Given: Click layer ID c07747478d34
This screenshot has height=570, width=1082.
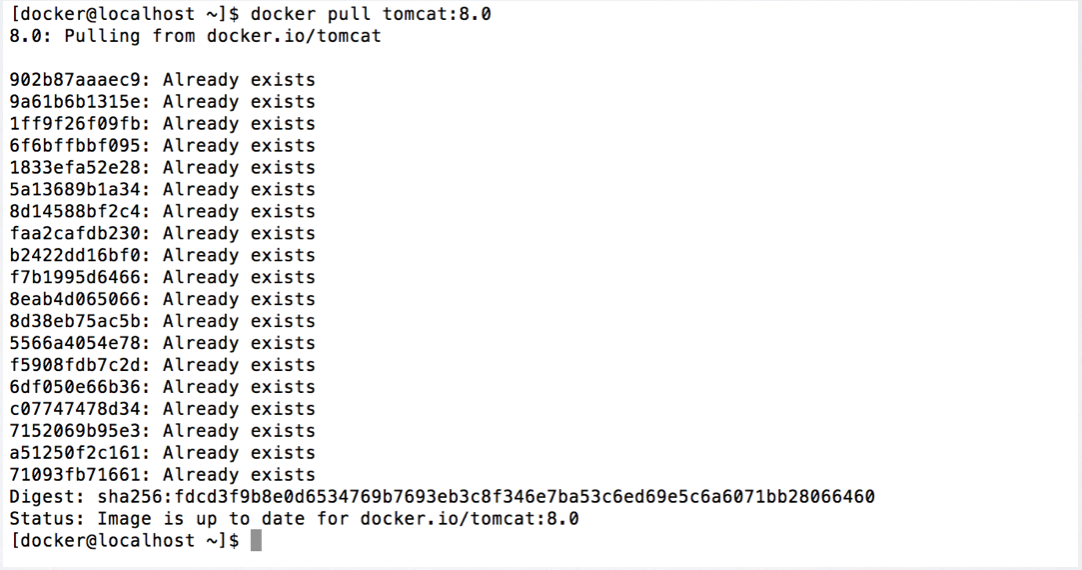Looking at the screenshot, I should point(76,409).
